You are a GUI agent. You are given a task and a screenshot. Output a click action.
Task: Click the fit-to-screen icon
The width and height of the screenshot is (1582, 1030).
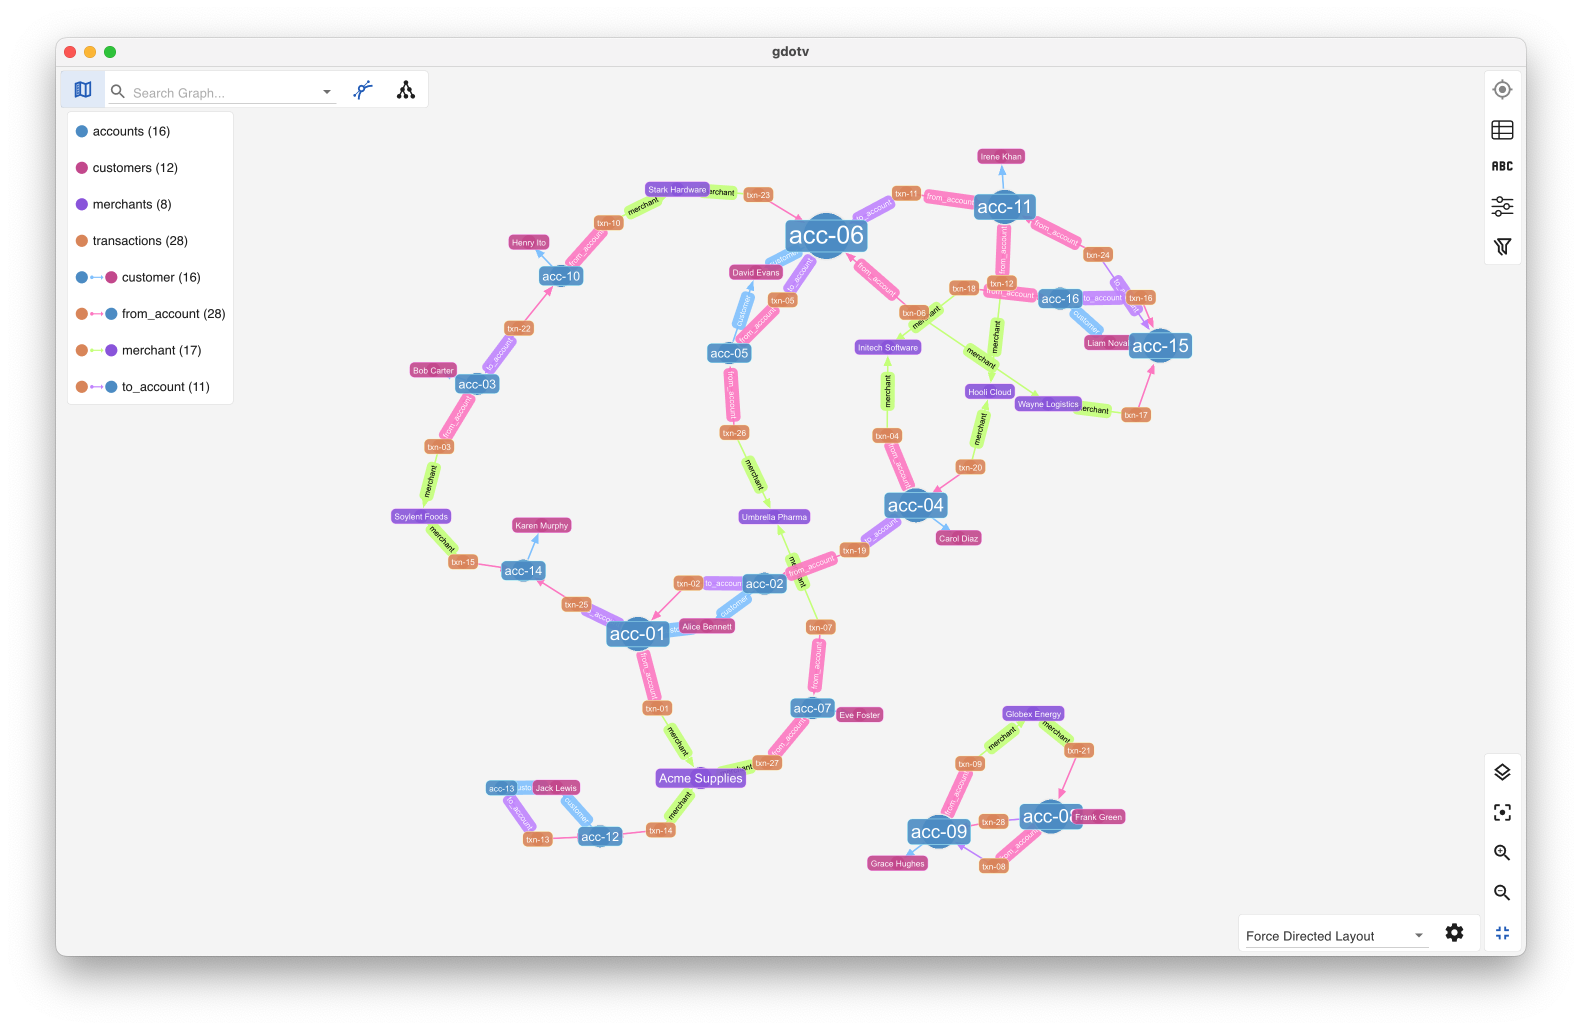[x=1502, y=813]
